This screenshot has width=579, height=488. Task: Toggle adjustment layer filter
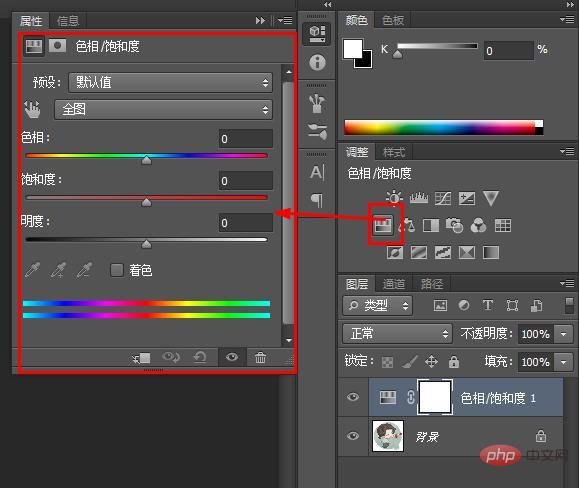pyautogui.click(x=464, y=305)
